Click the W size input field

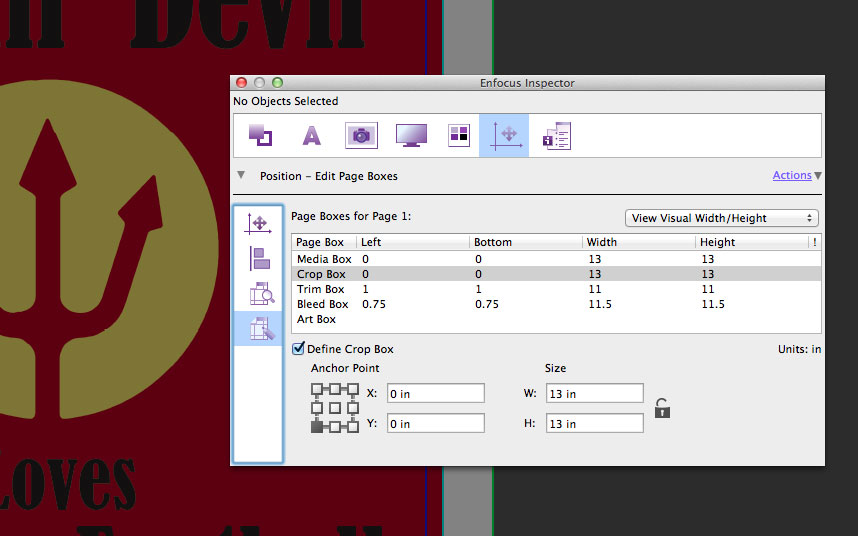594,393
